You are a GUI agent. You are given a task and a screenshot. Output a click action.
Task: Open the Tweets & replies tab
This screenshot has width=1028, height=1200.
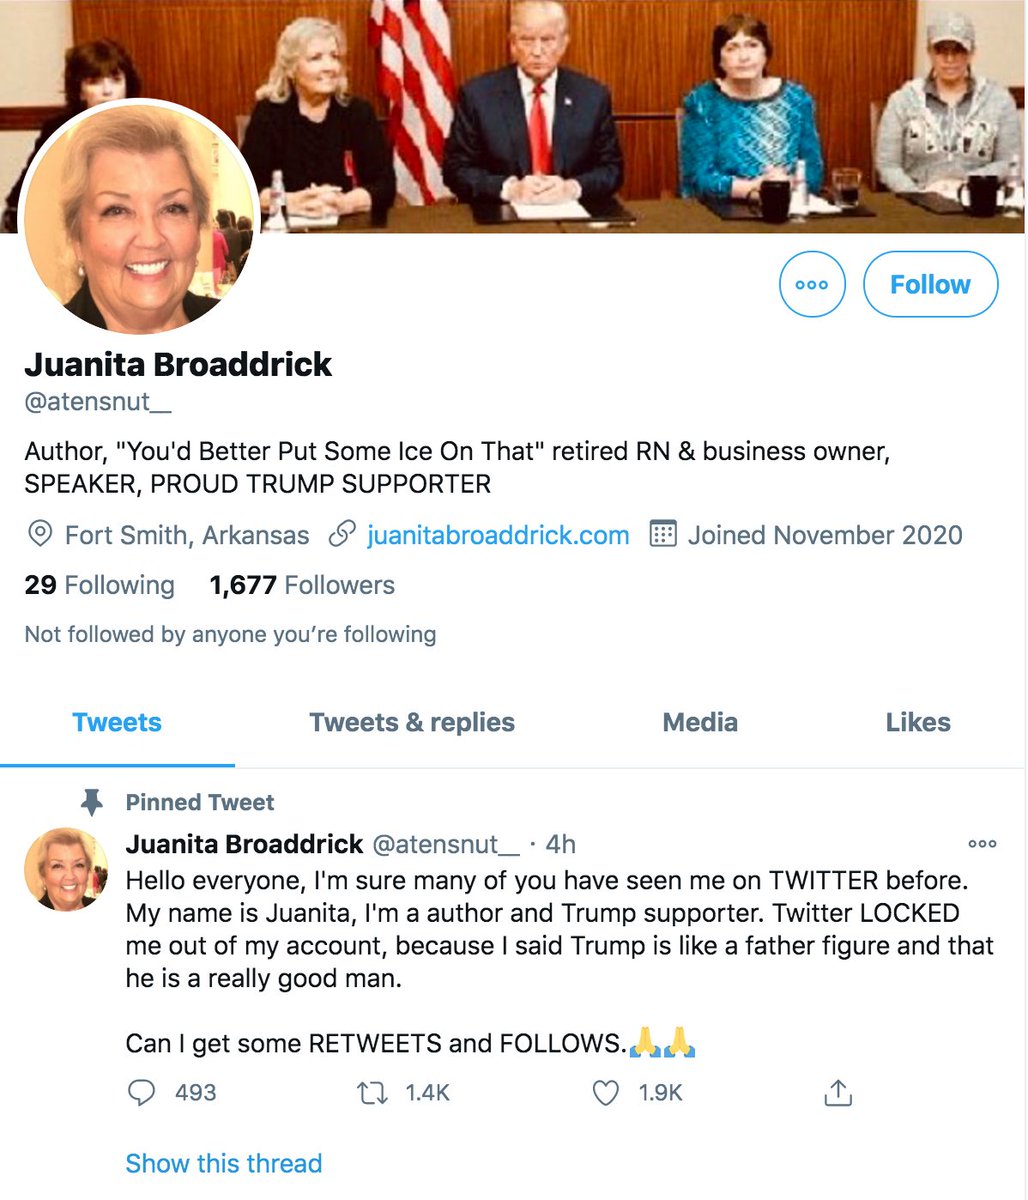pyautogui.click(x=412, y=723)
